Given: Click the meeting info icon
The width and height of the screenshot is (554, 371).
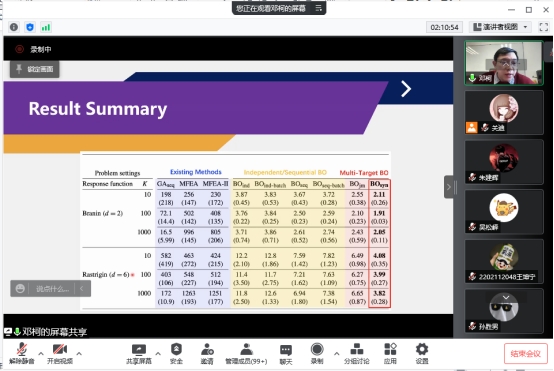Looking at the screenshot, I should [14, 27].
